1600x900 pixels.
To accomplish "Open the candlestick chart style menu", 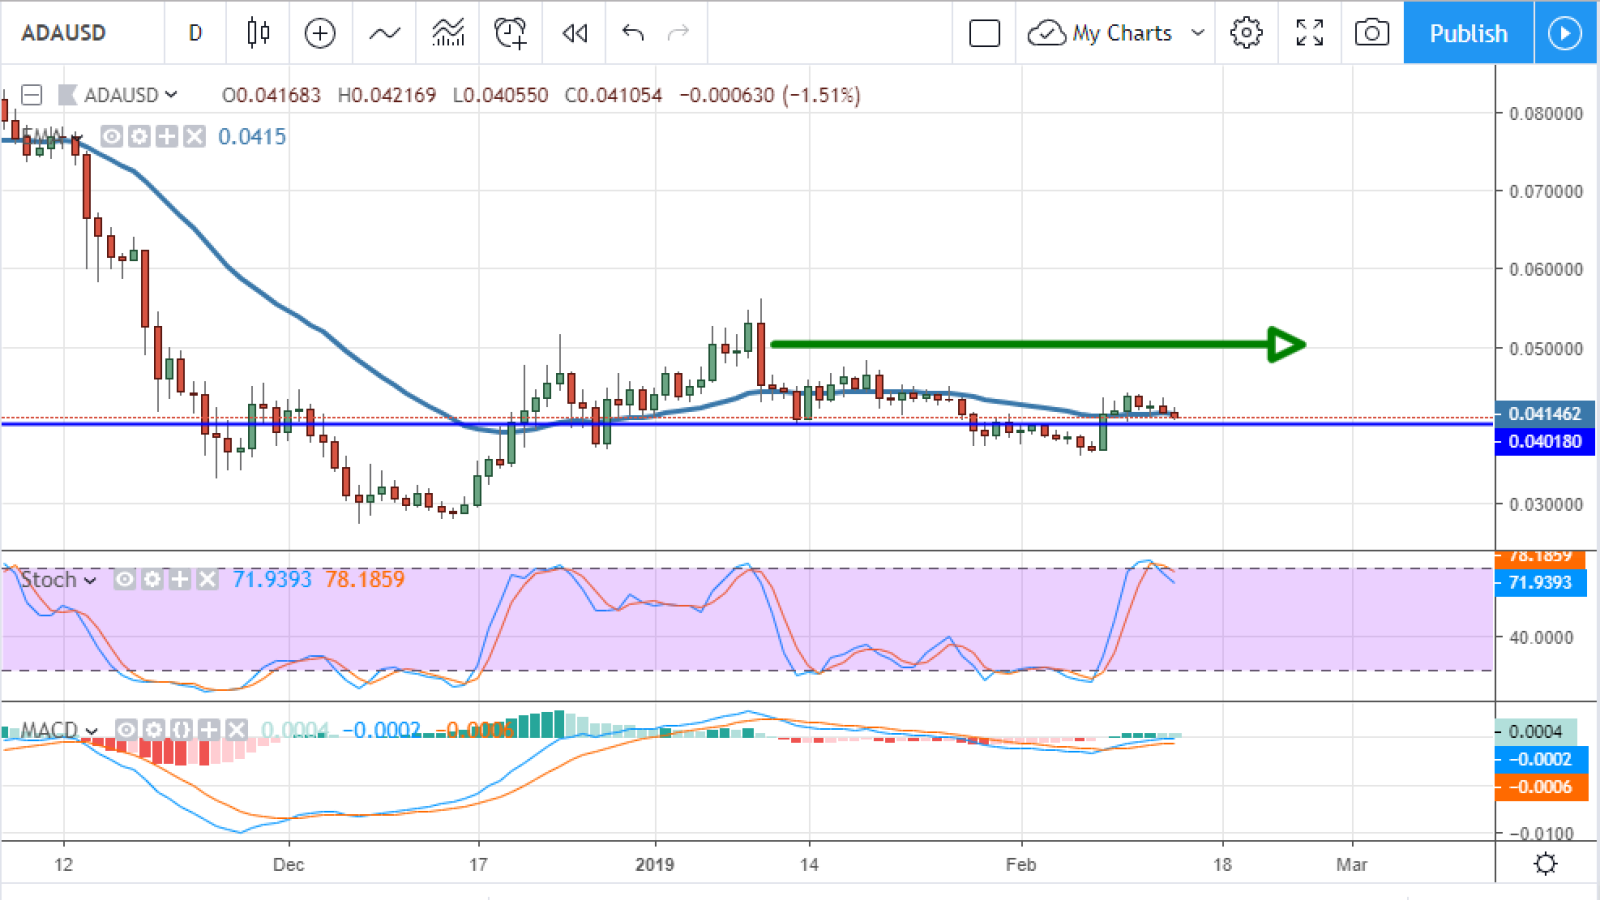I will (258, 33).
